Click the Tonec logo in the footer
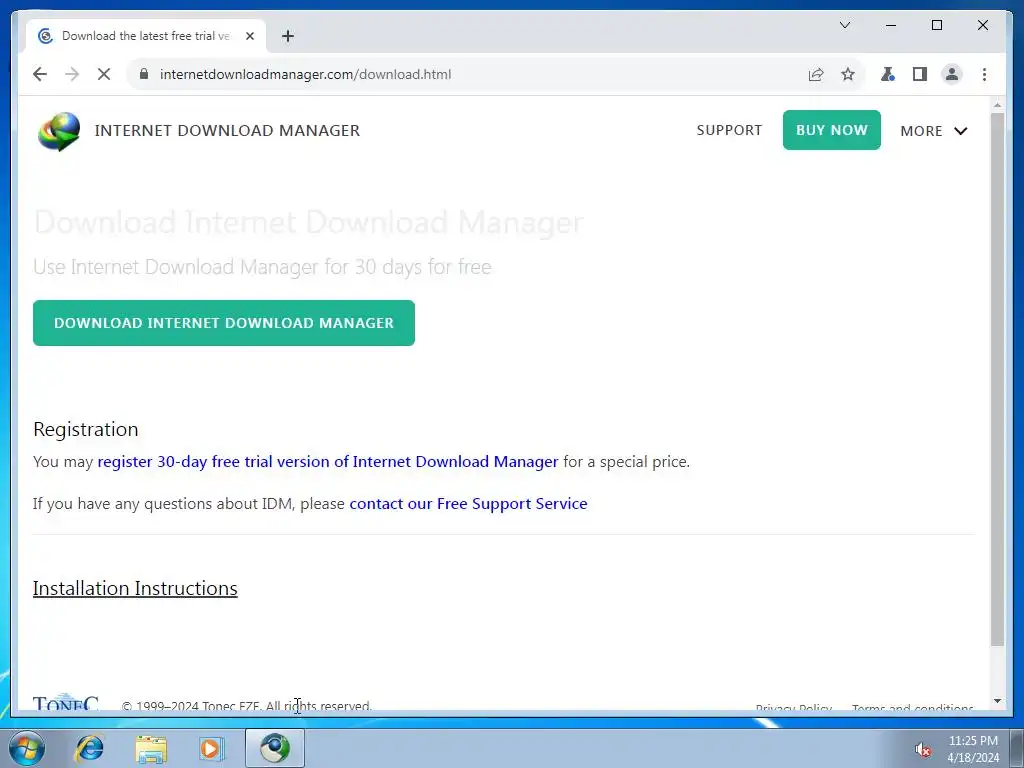1024x768 pixels. tap(65, 703)
